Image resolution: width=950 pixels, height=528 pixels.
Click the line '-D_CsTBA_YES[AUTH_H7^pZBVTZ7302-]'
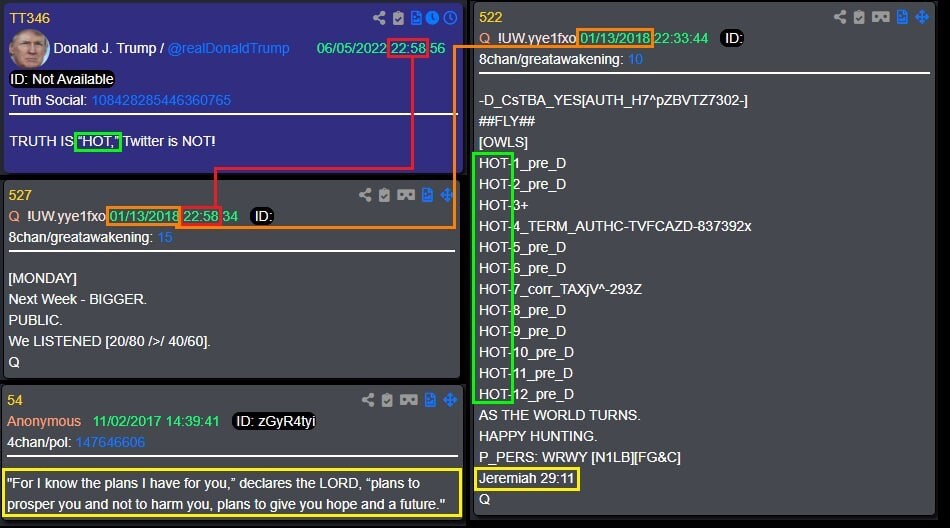[613, 100]
